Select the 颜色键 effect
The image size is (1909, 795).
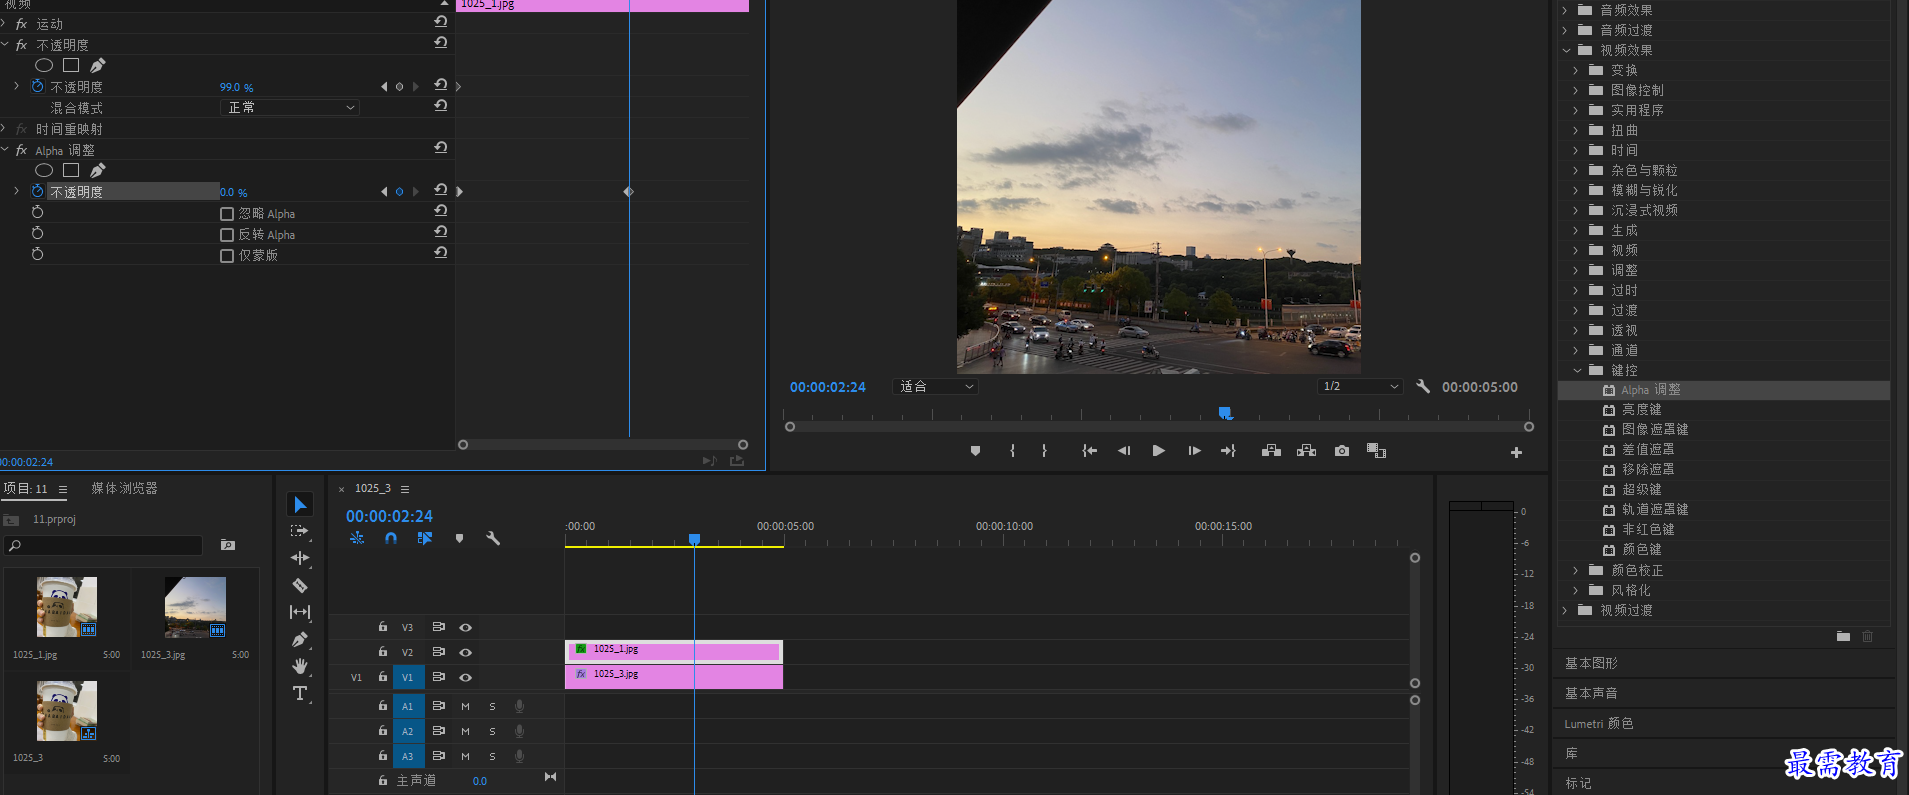tap(1641, 549)
